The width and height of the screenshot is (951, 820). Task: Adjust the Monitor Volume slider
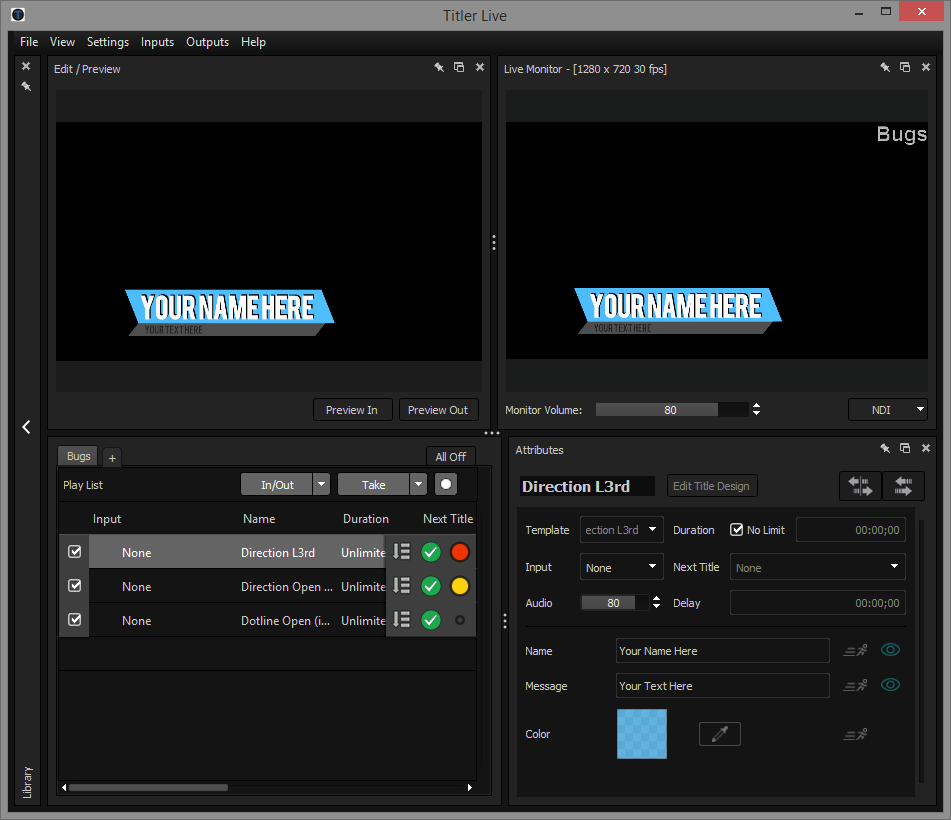coord(671,410)
